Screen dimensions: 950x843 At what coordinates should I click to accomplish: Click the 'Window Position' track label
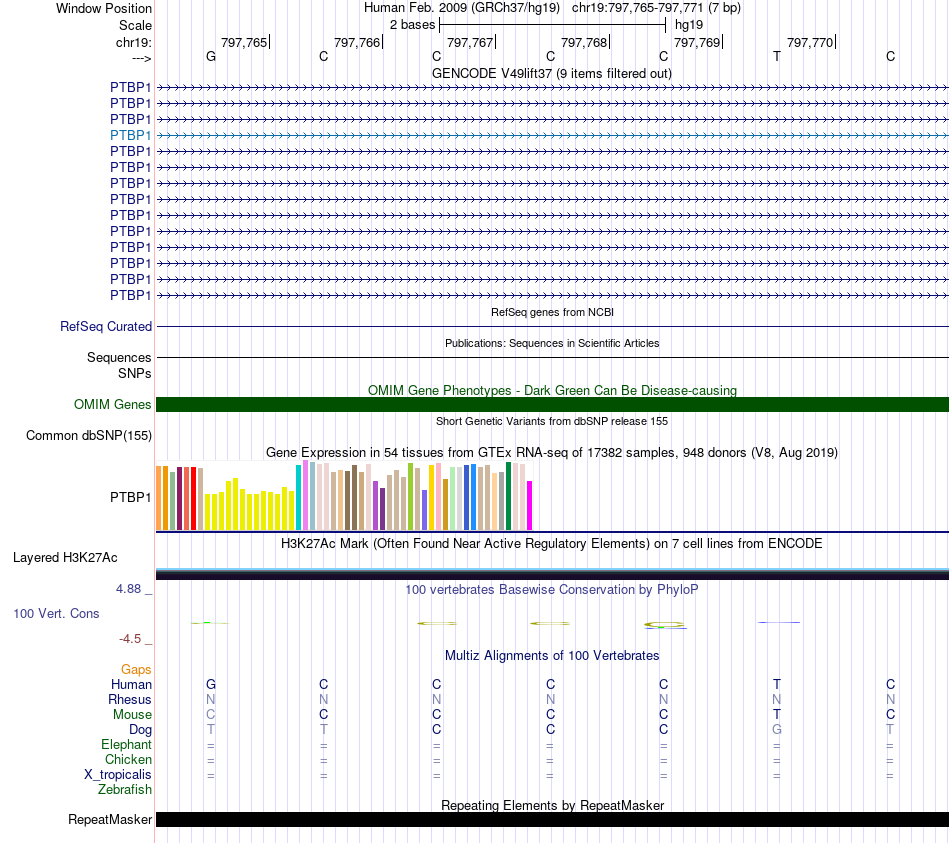(104, 8)
